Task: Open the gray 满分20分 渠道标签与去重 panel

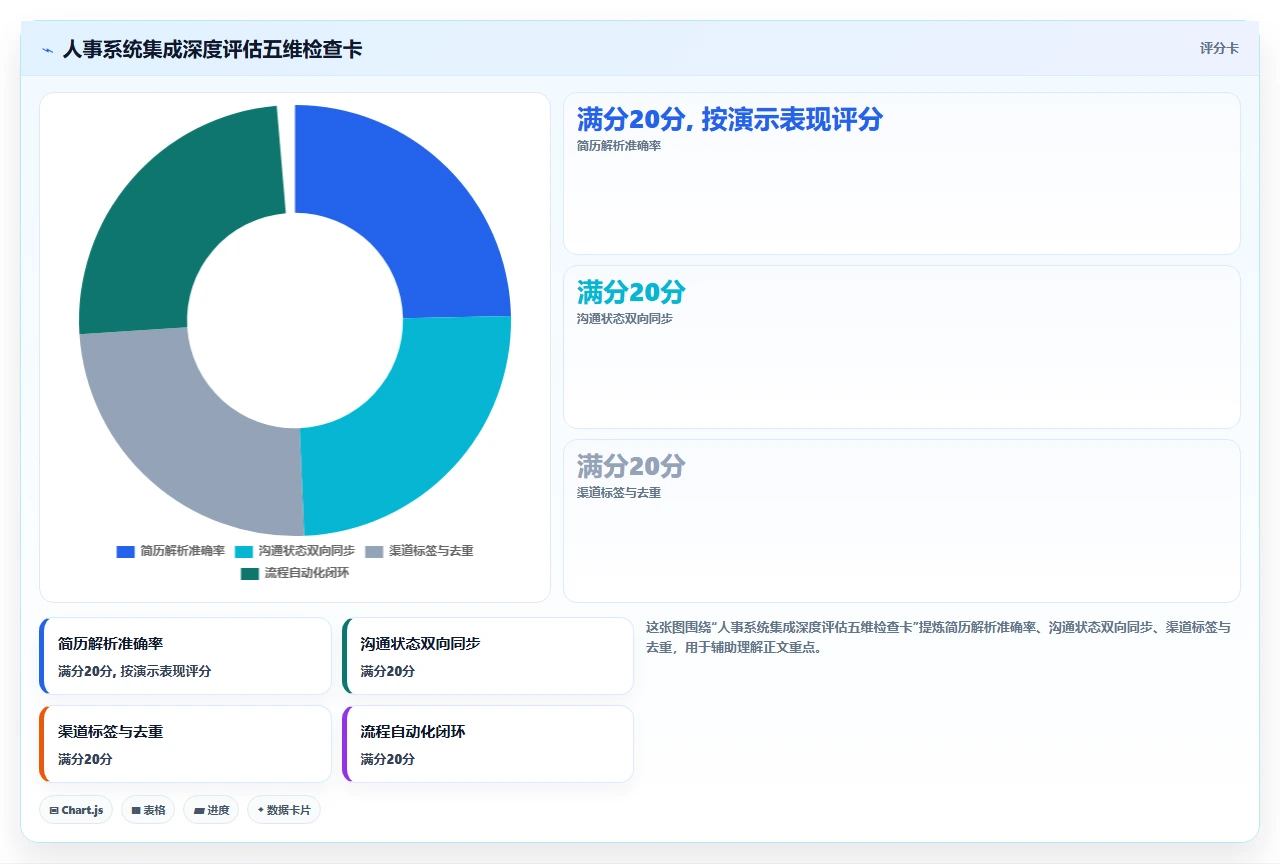Action: [902, 521]
